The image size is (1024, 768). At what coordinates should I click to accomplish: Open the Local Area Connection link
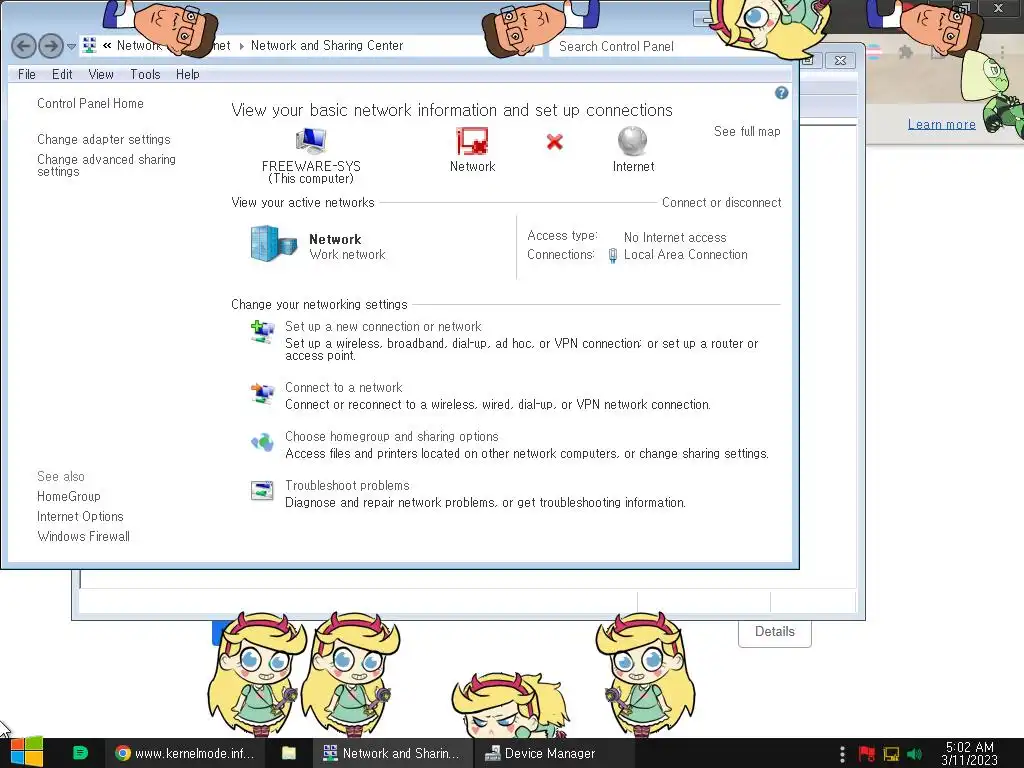[686, 255]
